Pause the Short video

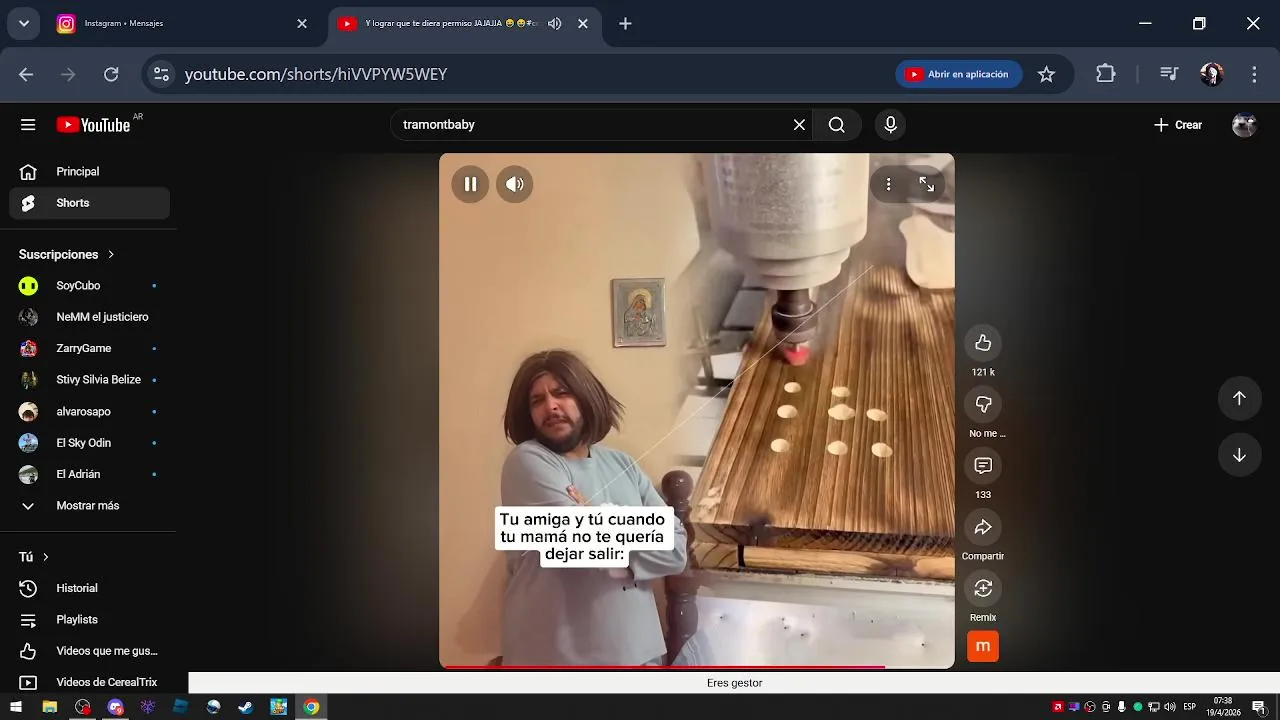pyautogui.click(x=470, y=184)
